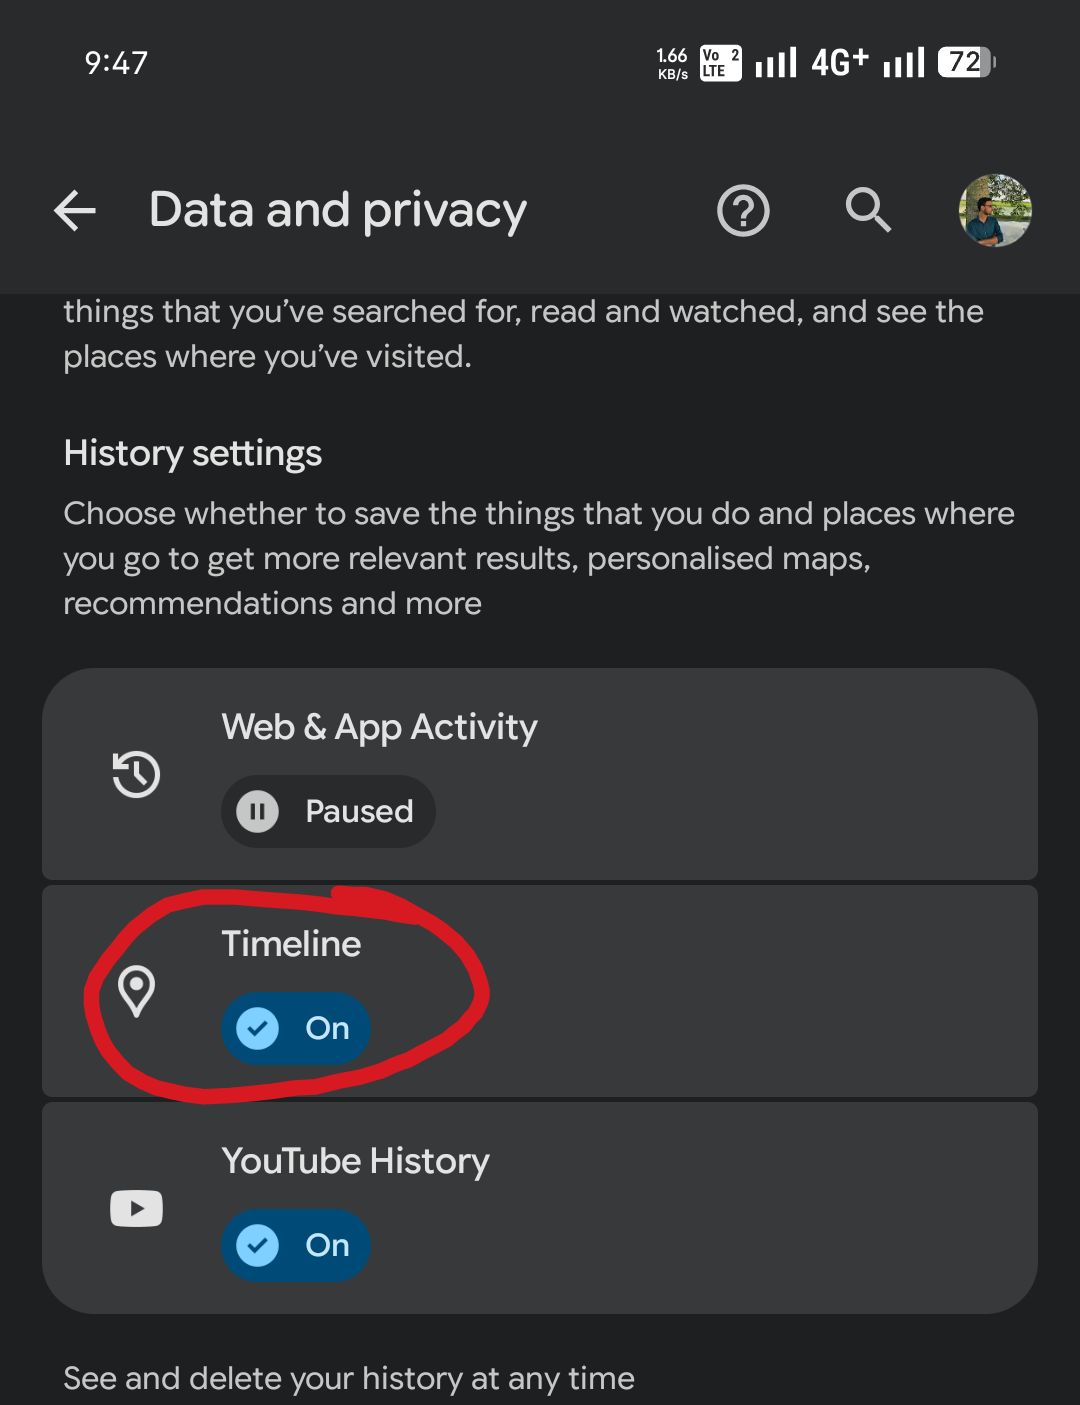Tap the search magnifier icon
This screenshot has width=1080, height=1405.
pos(868,210)
